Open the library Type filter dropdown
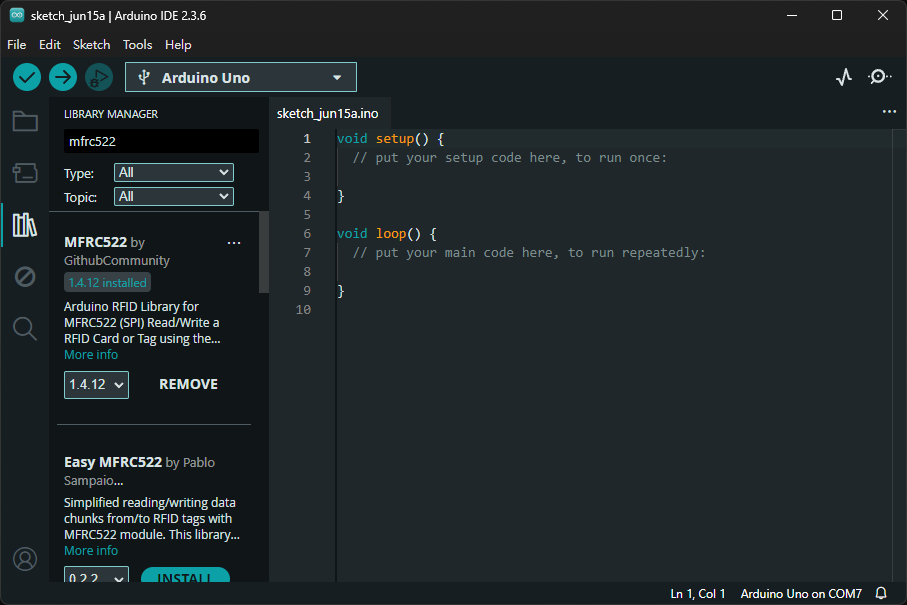 pyautogui.click(x=173, y=172)
